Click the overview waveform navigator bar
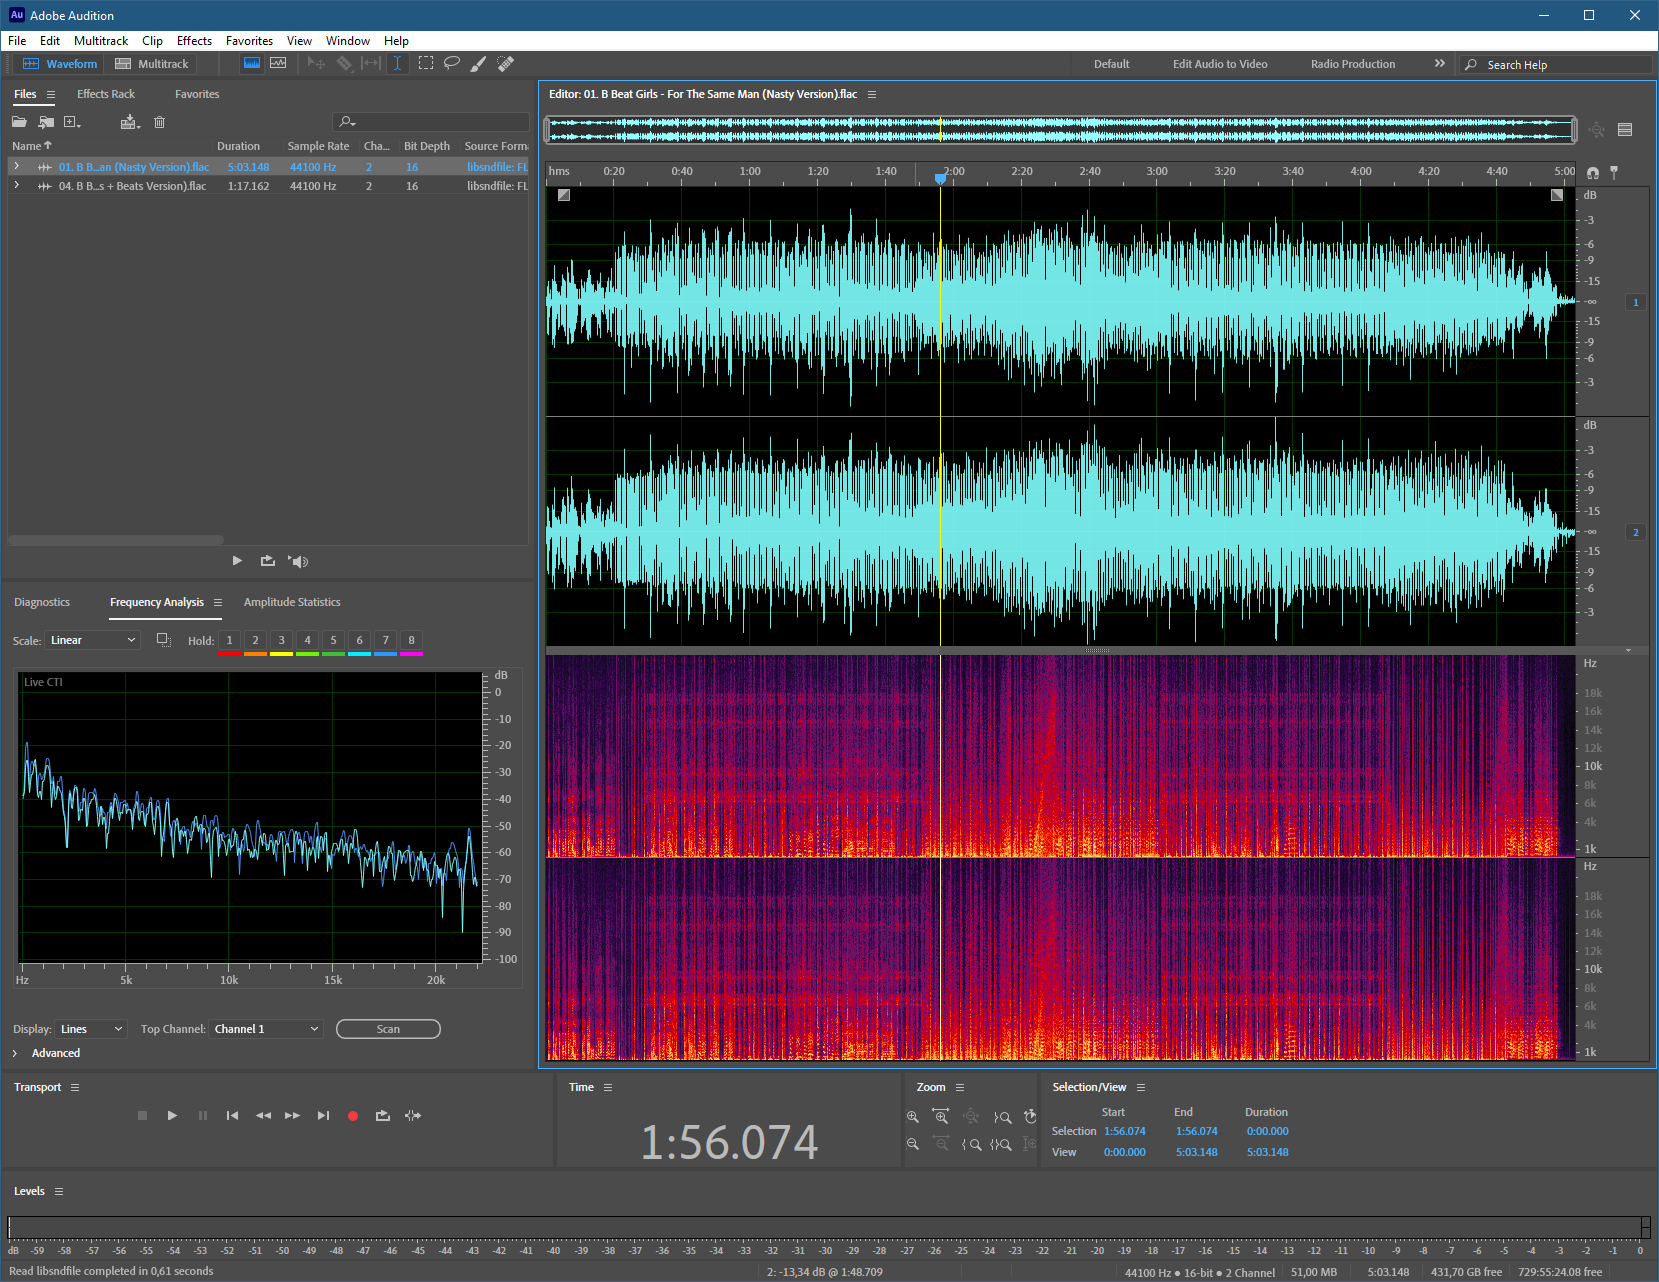 click(1061, 129)
